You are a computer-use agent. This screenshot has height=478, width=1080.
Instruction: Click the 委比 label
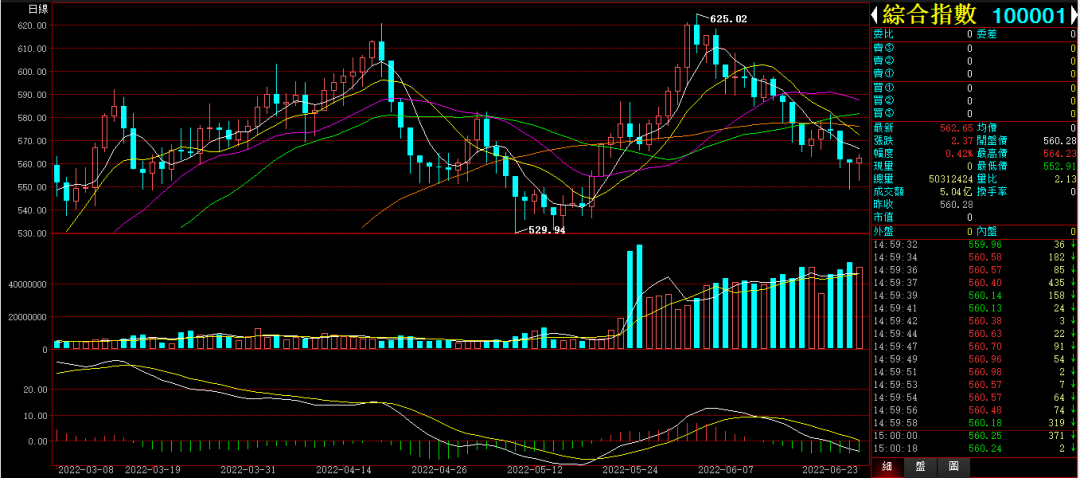coord(883,34)
